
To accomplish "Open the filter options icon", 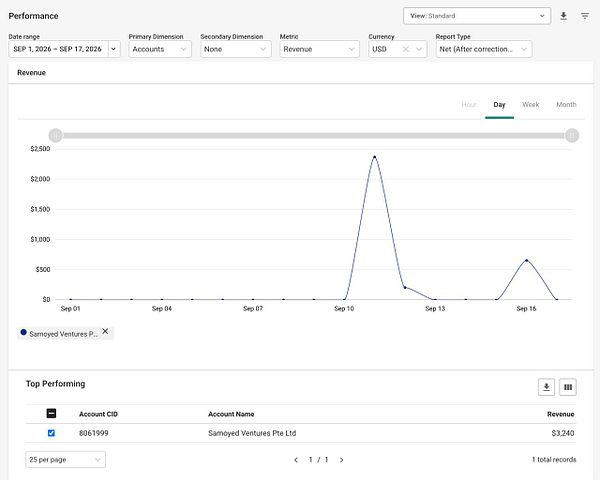I will coord(585,16).
